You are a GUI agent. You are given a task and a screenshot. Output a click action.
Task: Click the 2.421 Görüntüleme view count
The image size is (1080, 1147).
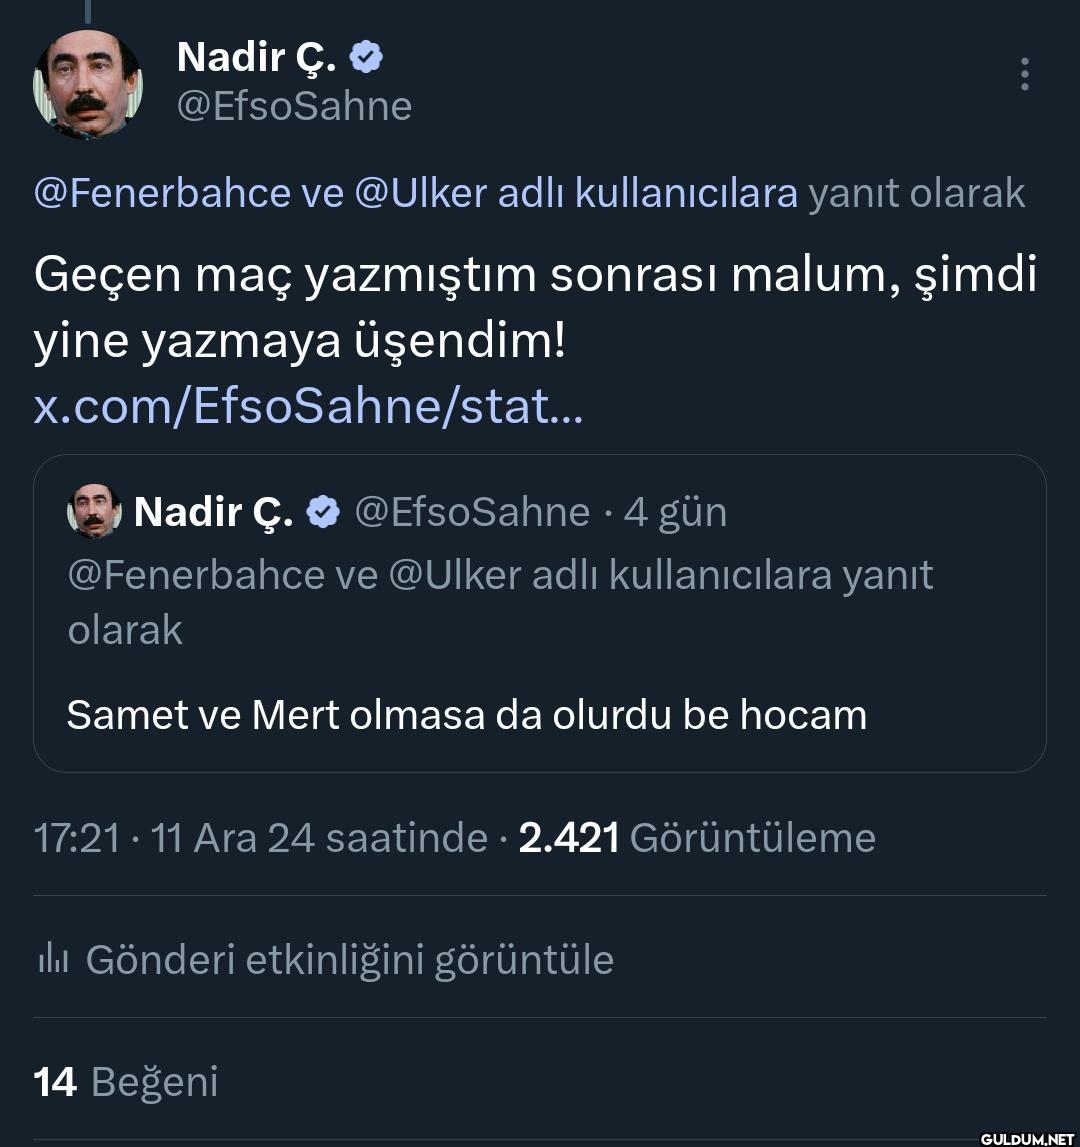click(697, 838)
